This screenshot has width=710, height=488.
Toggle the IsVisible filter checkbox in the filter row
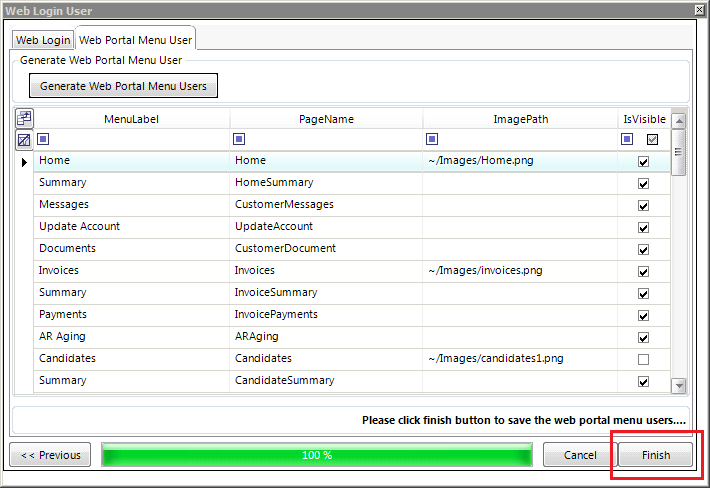click(x=652, y=139)
